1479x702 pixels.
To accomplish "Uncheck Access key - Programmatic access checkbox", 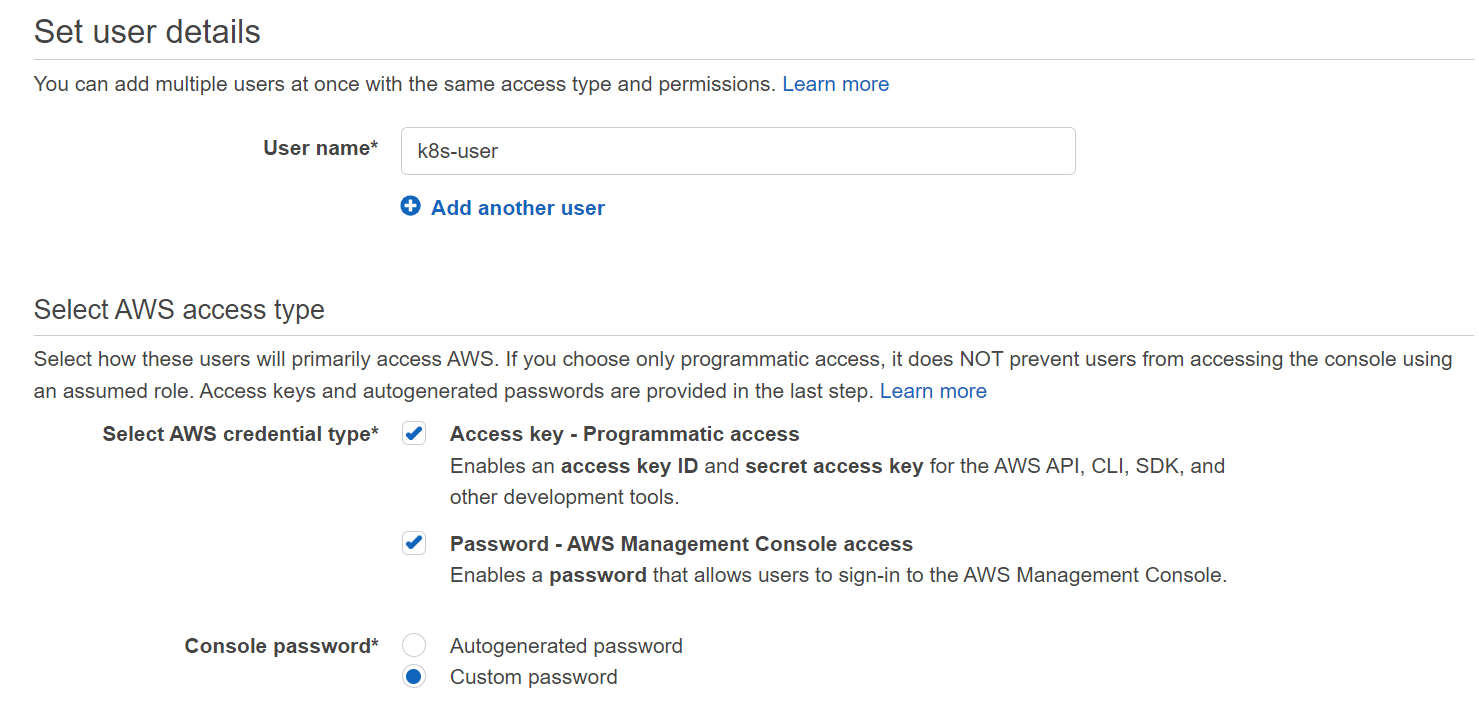I will pos(413,433).
